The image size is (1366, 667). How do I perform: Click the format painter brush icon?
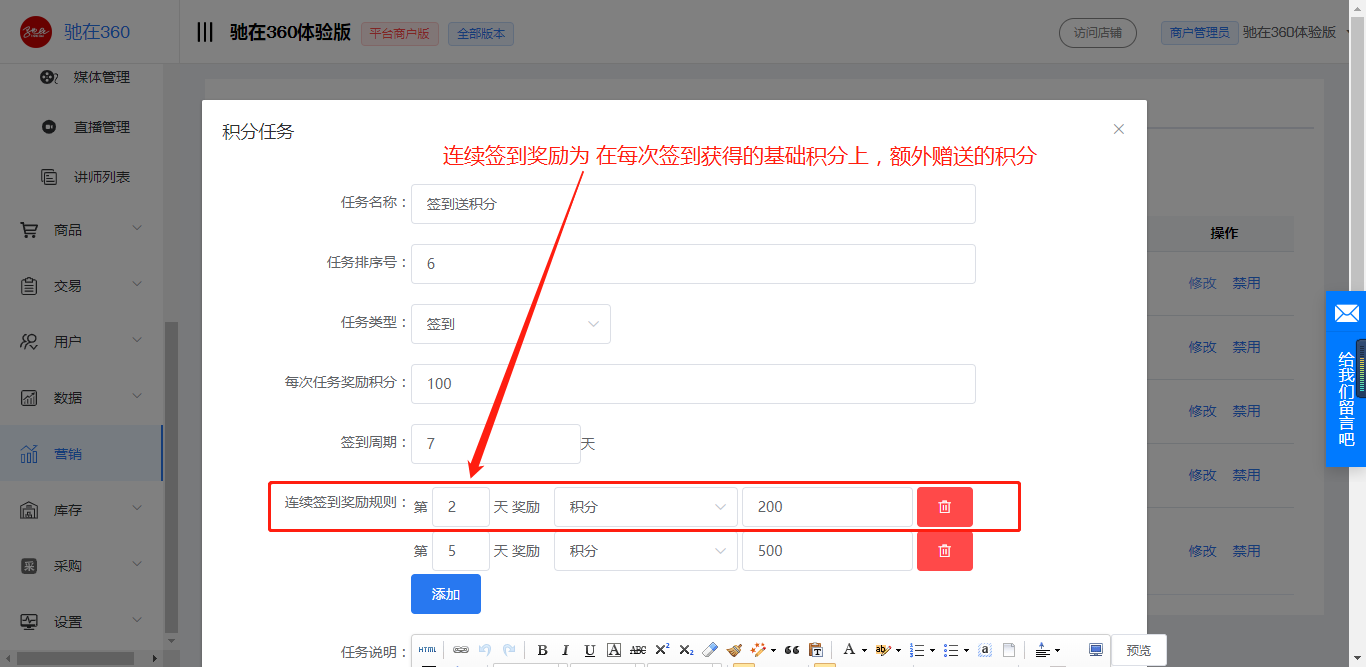(x=734, y=650)
